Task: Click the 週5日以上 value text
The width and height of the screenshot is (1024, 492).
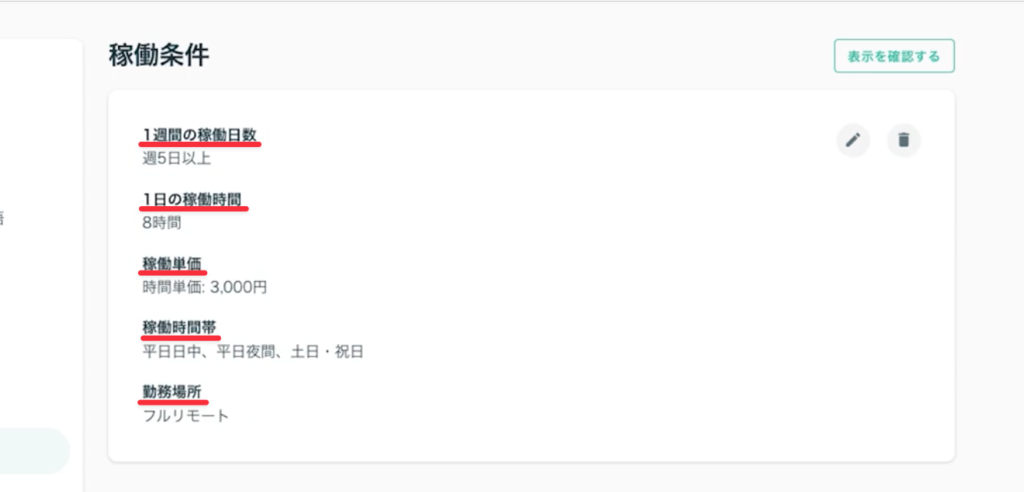Action: (177, 158)
